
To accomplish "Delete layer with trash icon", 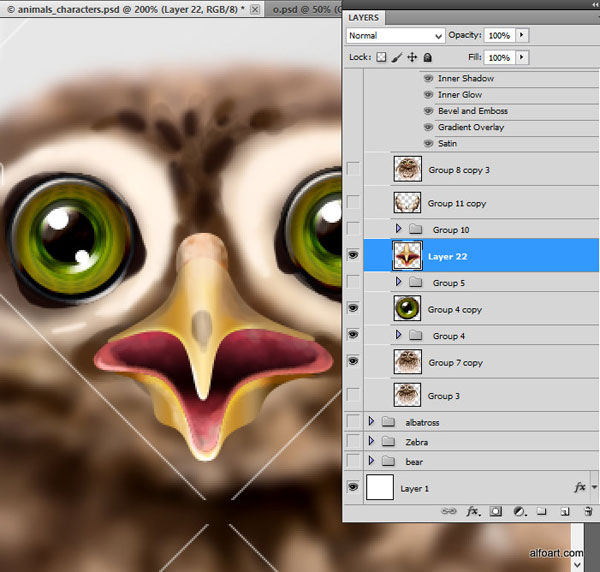I will click(x=589, y=511).
